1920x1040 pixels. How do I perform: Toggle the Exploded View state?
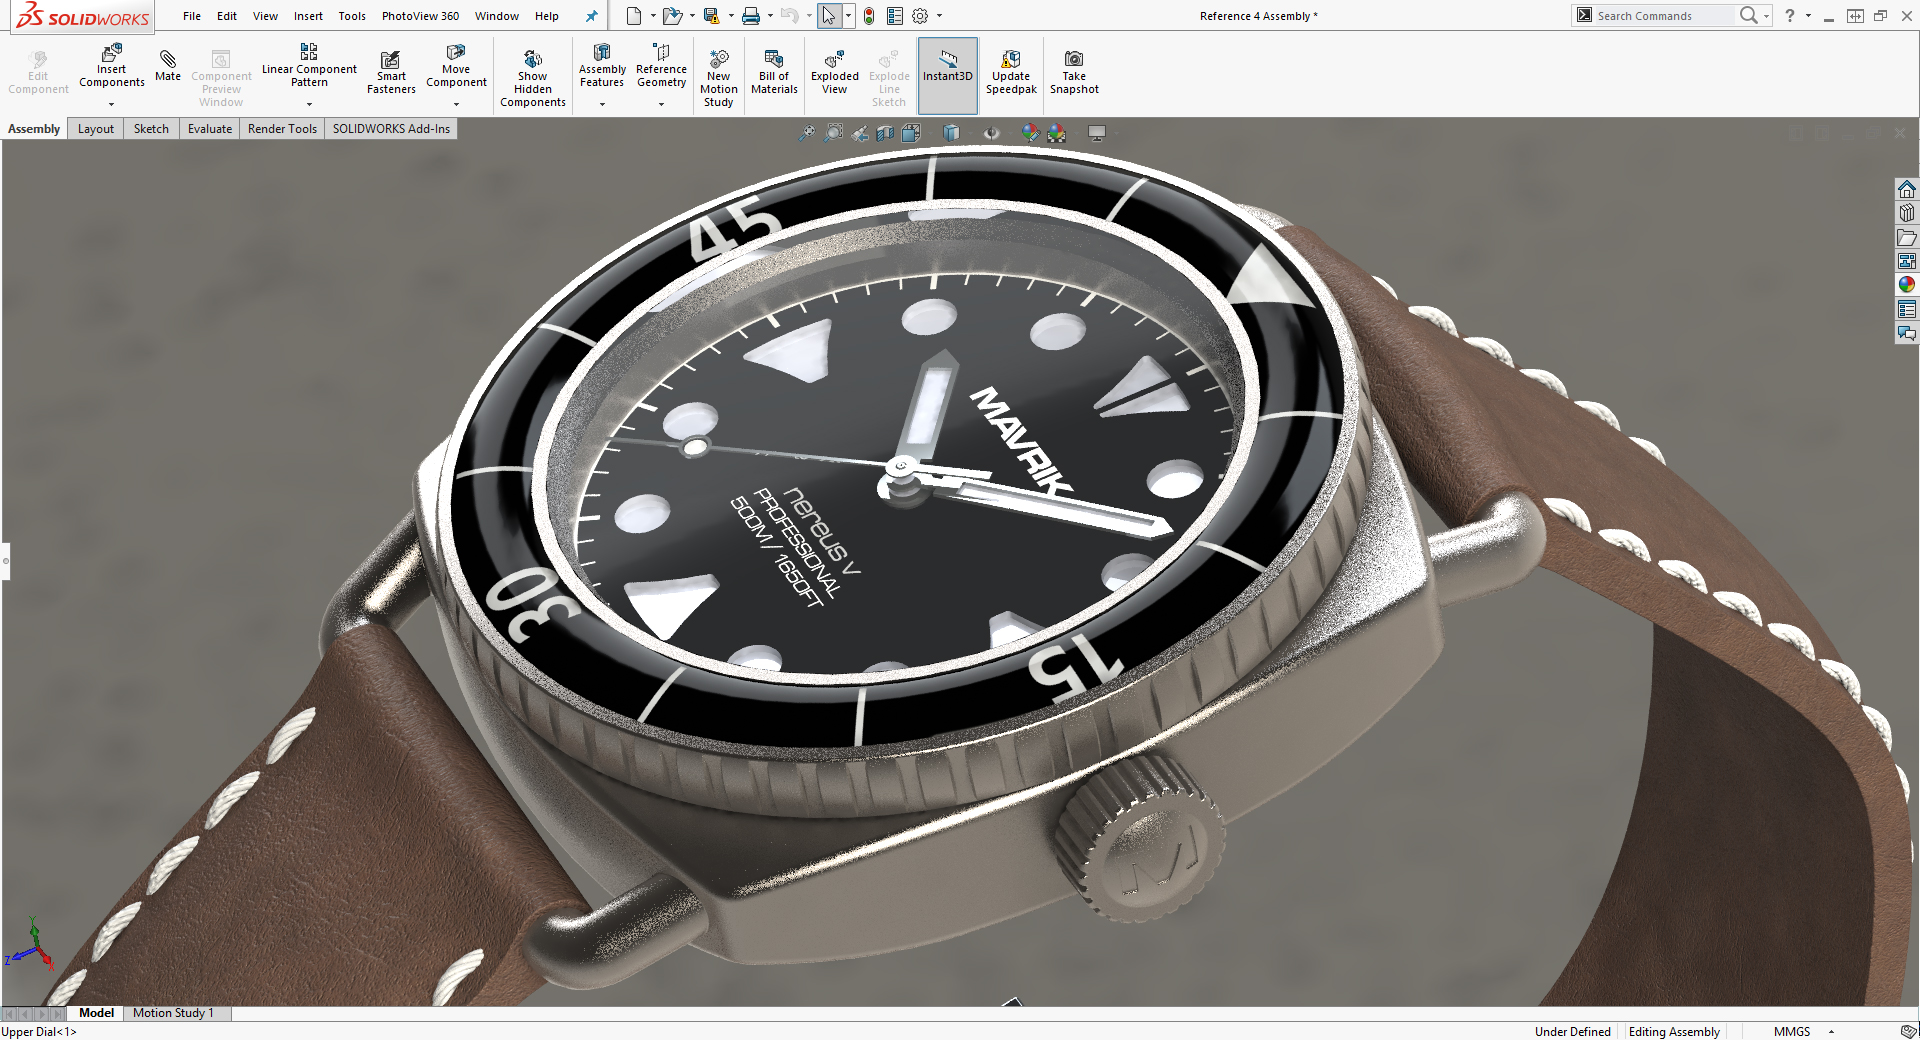click(833, 68)
